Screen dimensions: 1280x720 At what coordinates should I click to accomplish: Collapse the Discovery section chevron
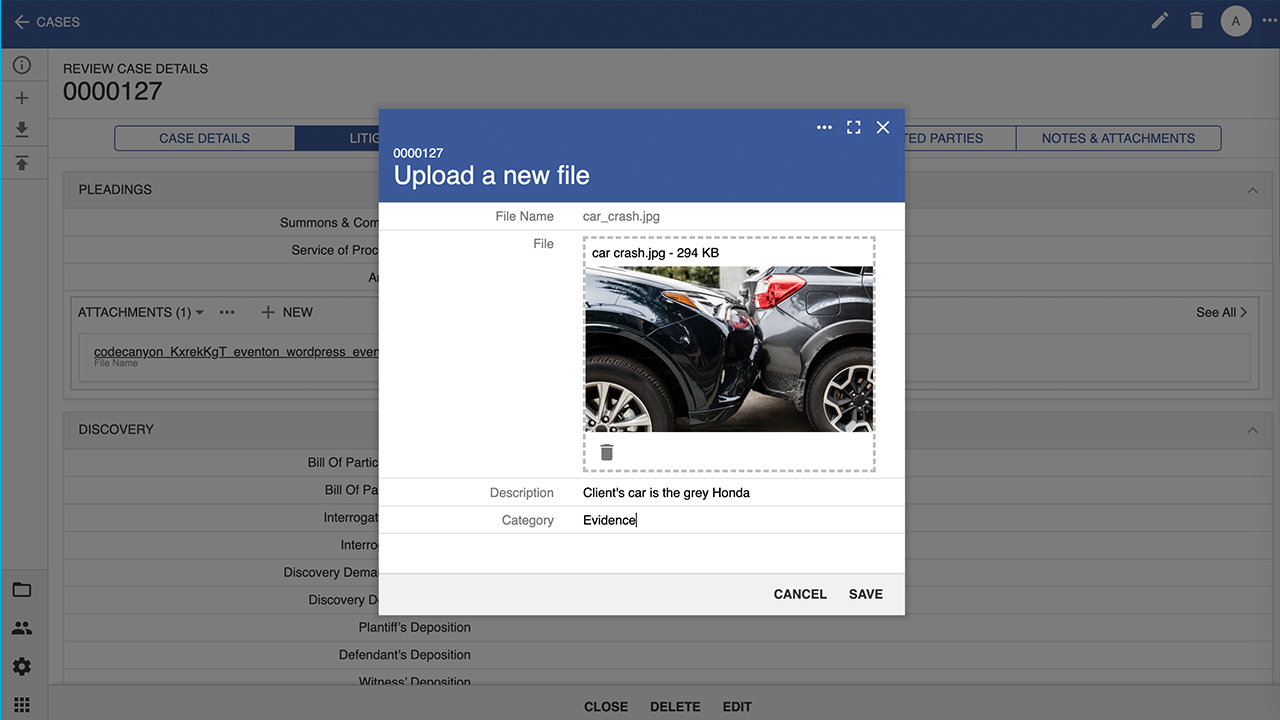1252,430
